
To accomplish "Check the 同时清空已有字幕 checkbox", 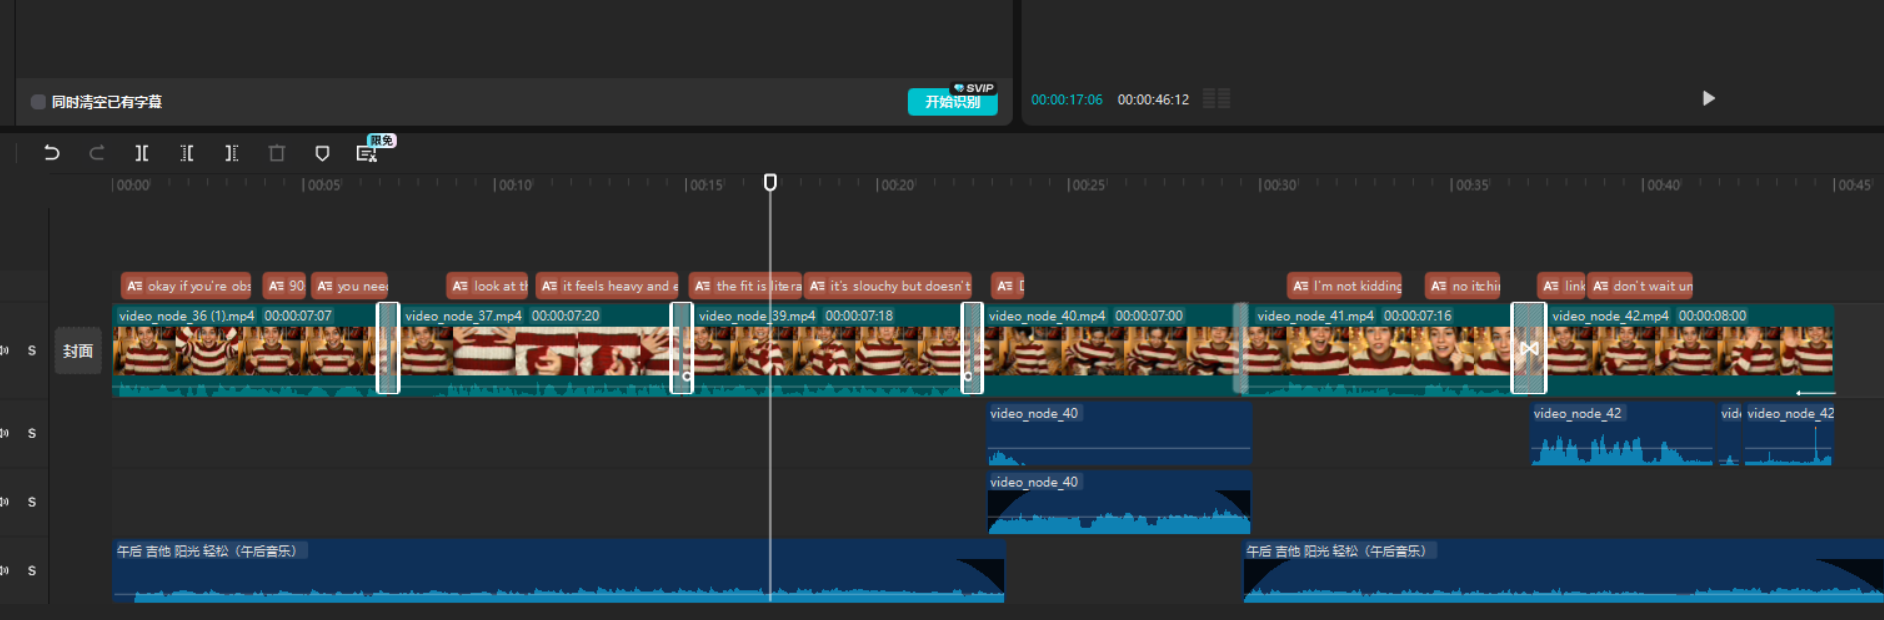I will 38,102.
